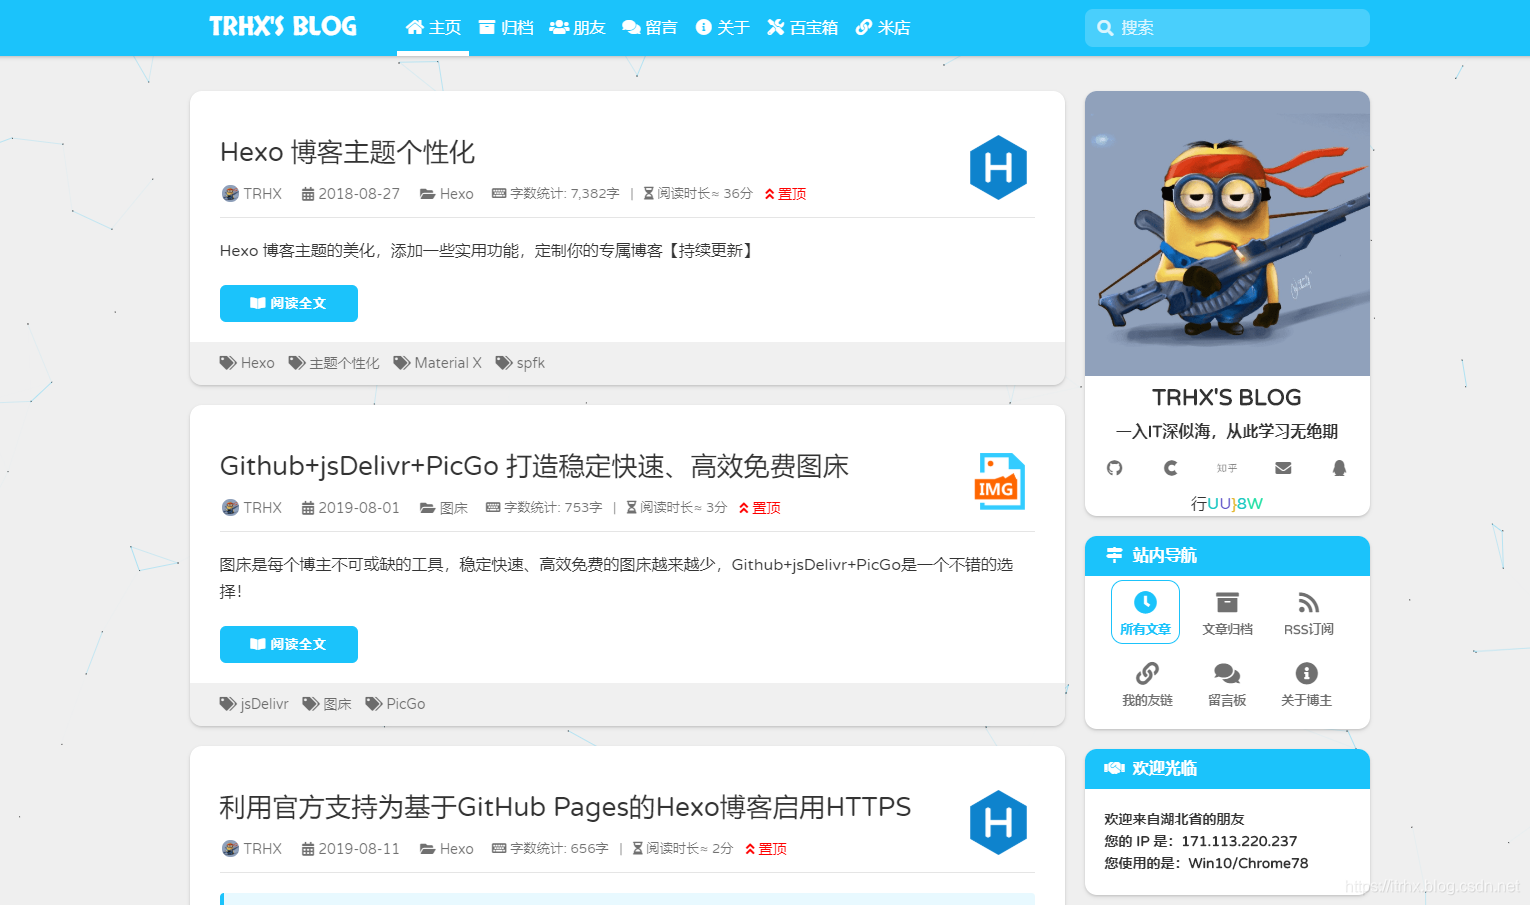Click 置顶 pin label on 图床 post
The image size is (1530, 905).
click(759, 508)
